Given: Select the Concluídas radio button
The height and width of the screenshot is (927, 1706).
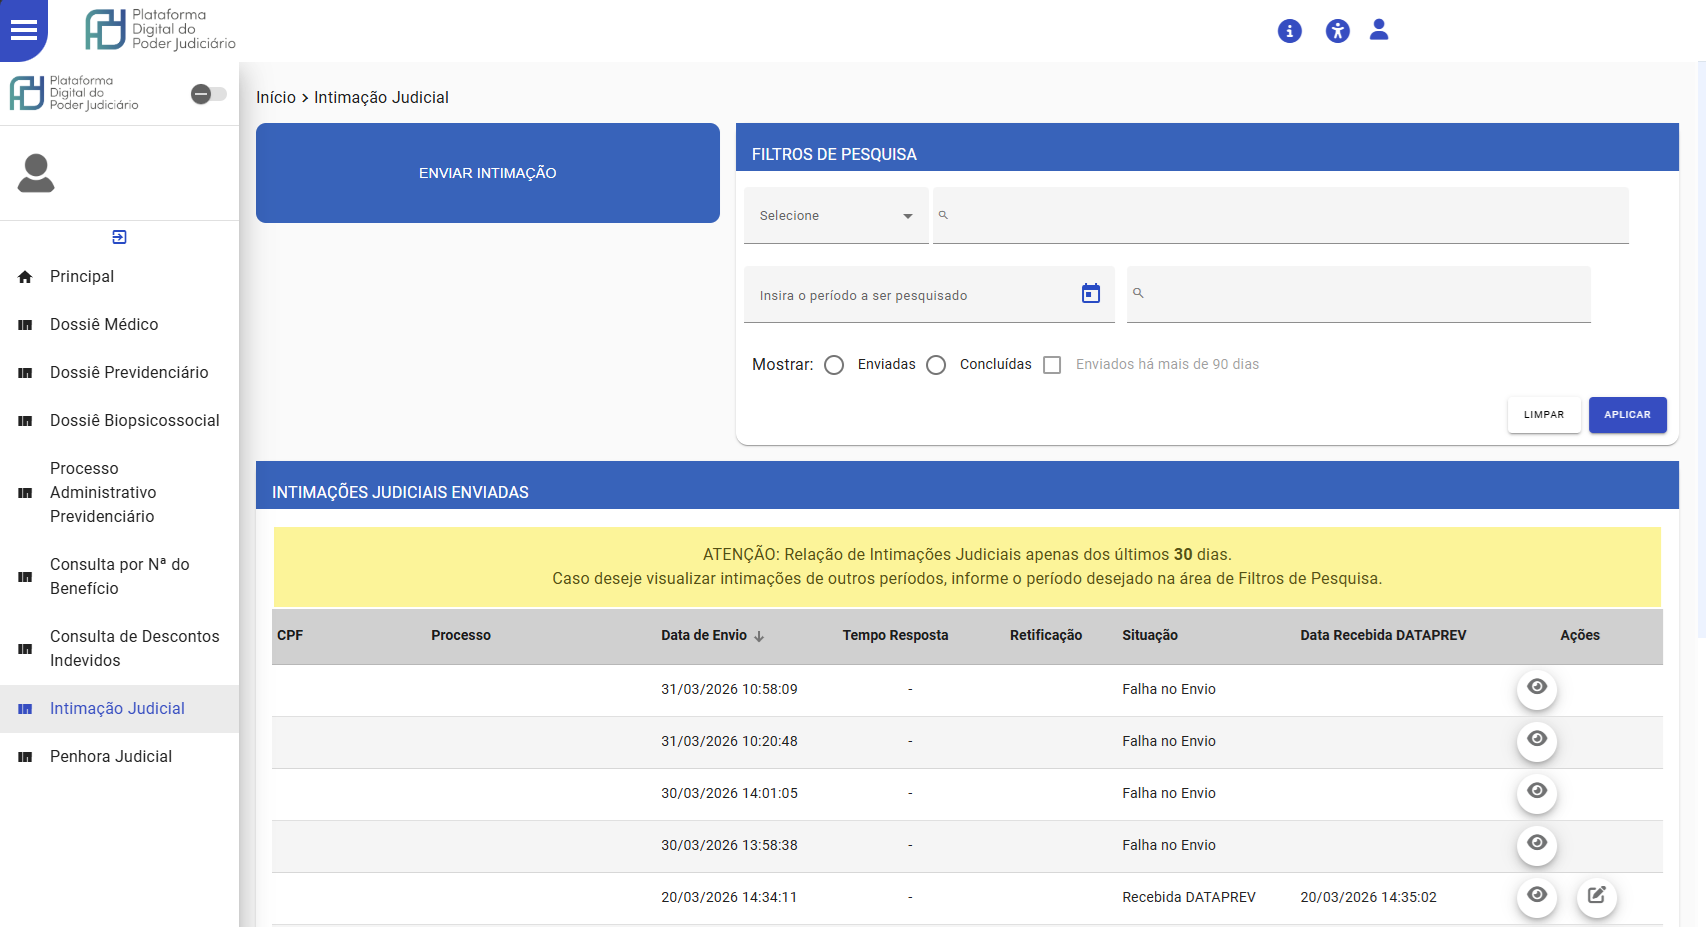Looking at the screenshot, I should pos(936,365).
